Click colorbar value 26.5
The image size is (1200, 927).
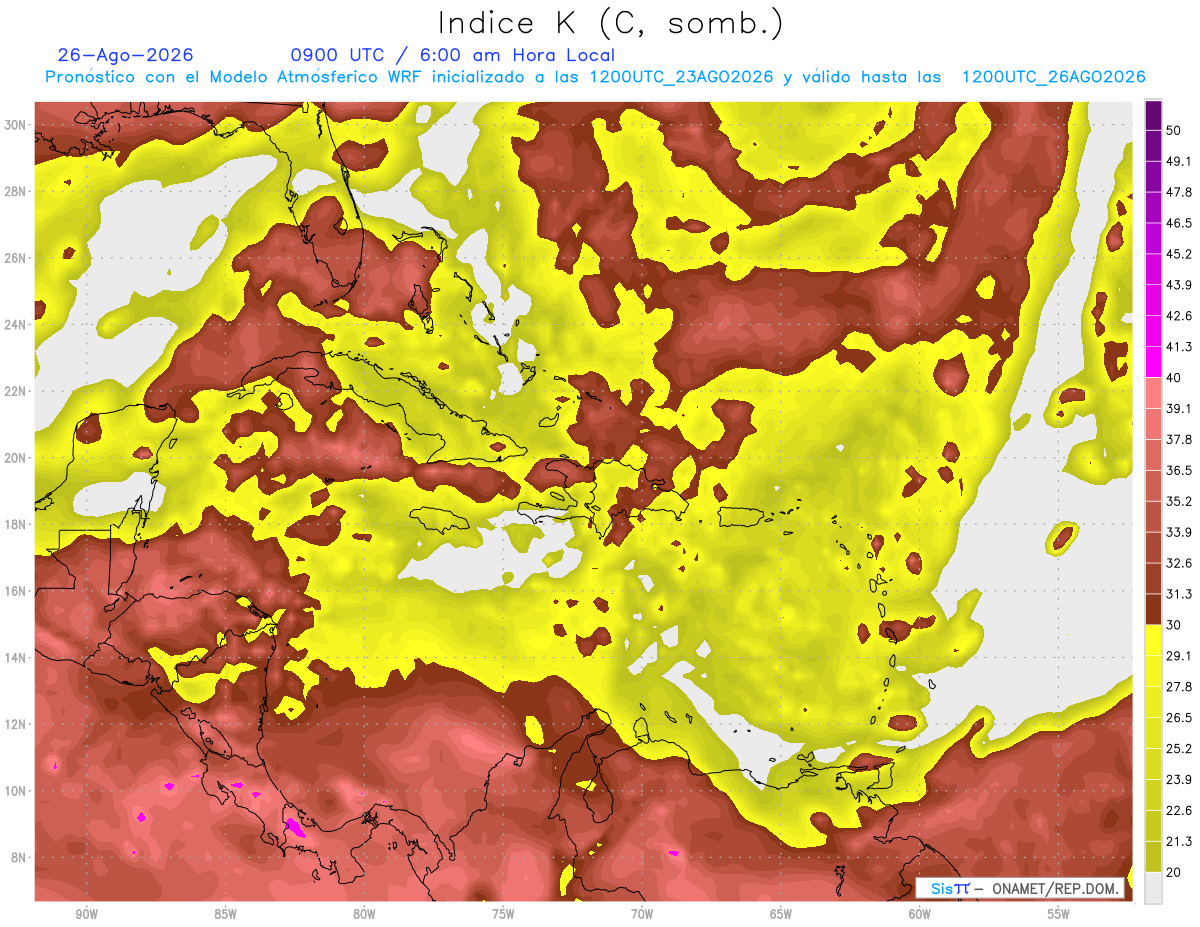click(1178, 718)
